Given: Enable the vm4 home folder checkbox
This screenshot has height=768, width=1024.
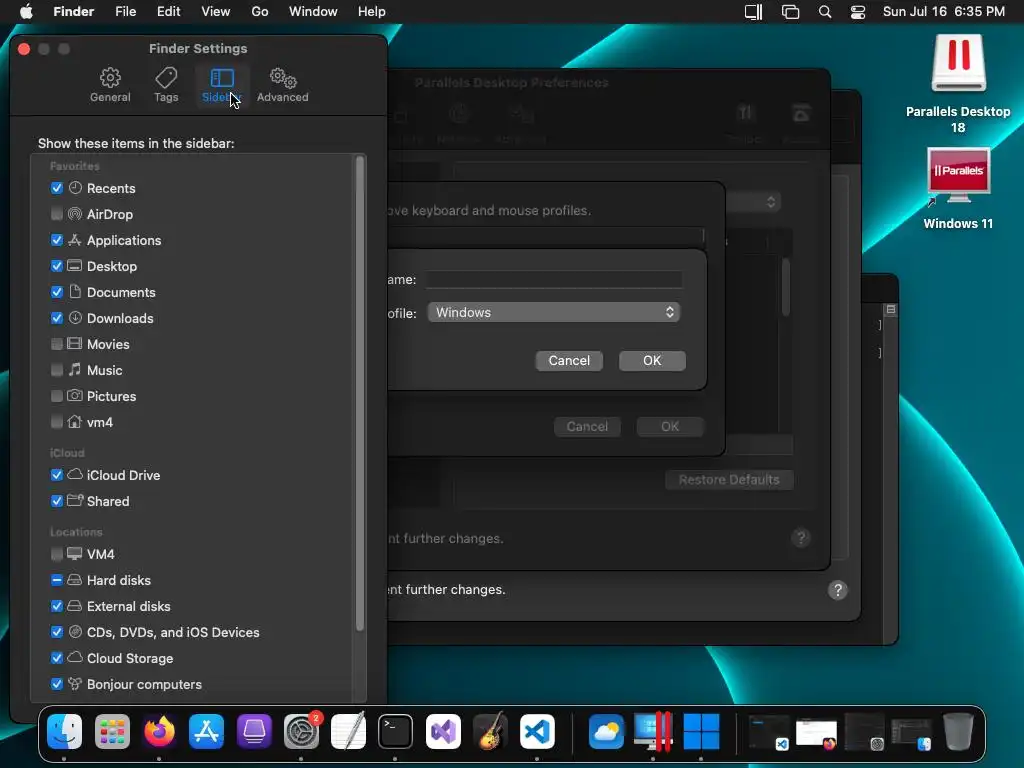Looking at the screenshot, I should tap(57, 423).
